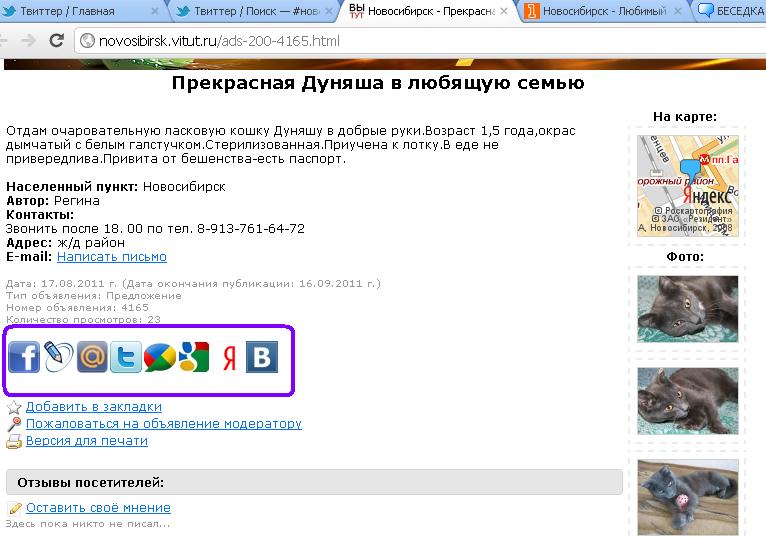Open the Добавить в закладки link
Image resolution: width=766 pixels, height=542 pixels.
tap(94, 407)
